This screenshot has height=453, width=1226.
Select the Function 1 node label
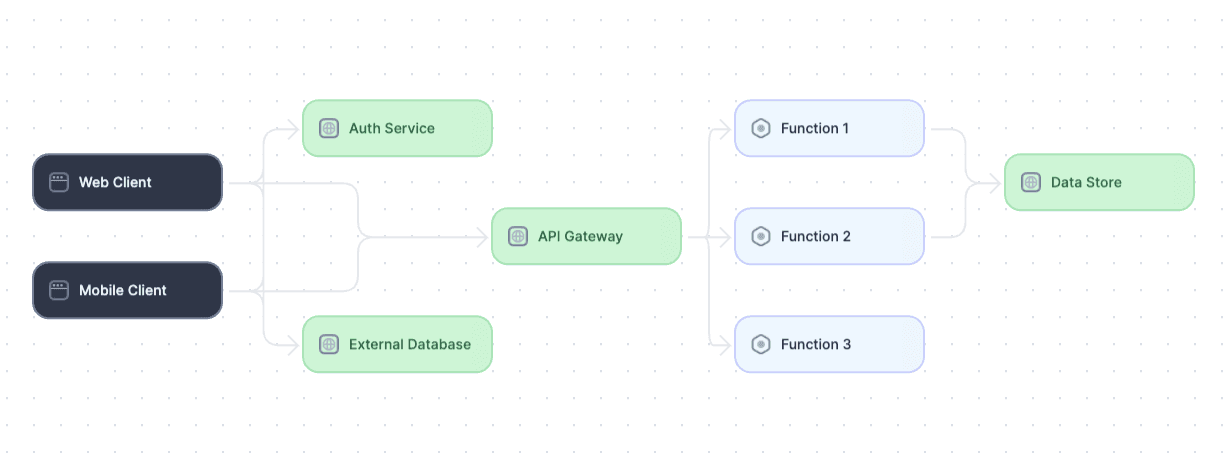point(815,128)
